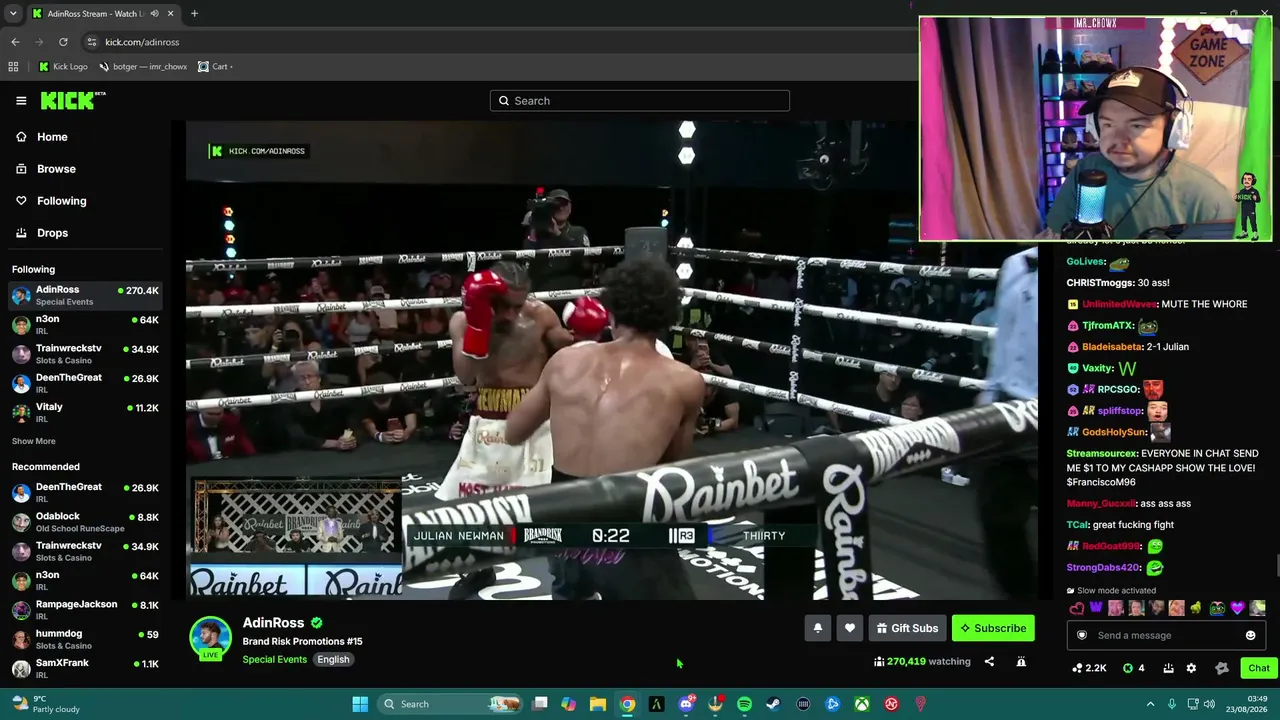The width and height of the screenshot is (1280, 720).
Task: Click the Gift Subs button
Action: [907, 628]
